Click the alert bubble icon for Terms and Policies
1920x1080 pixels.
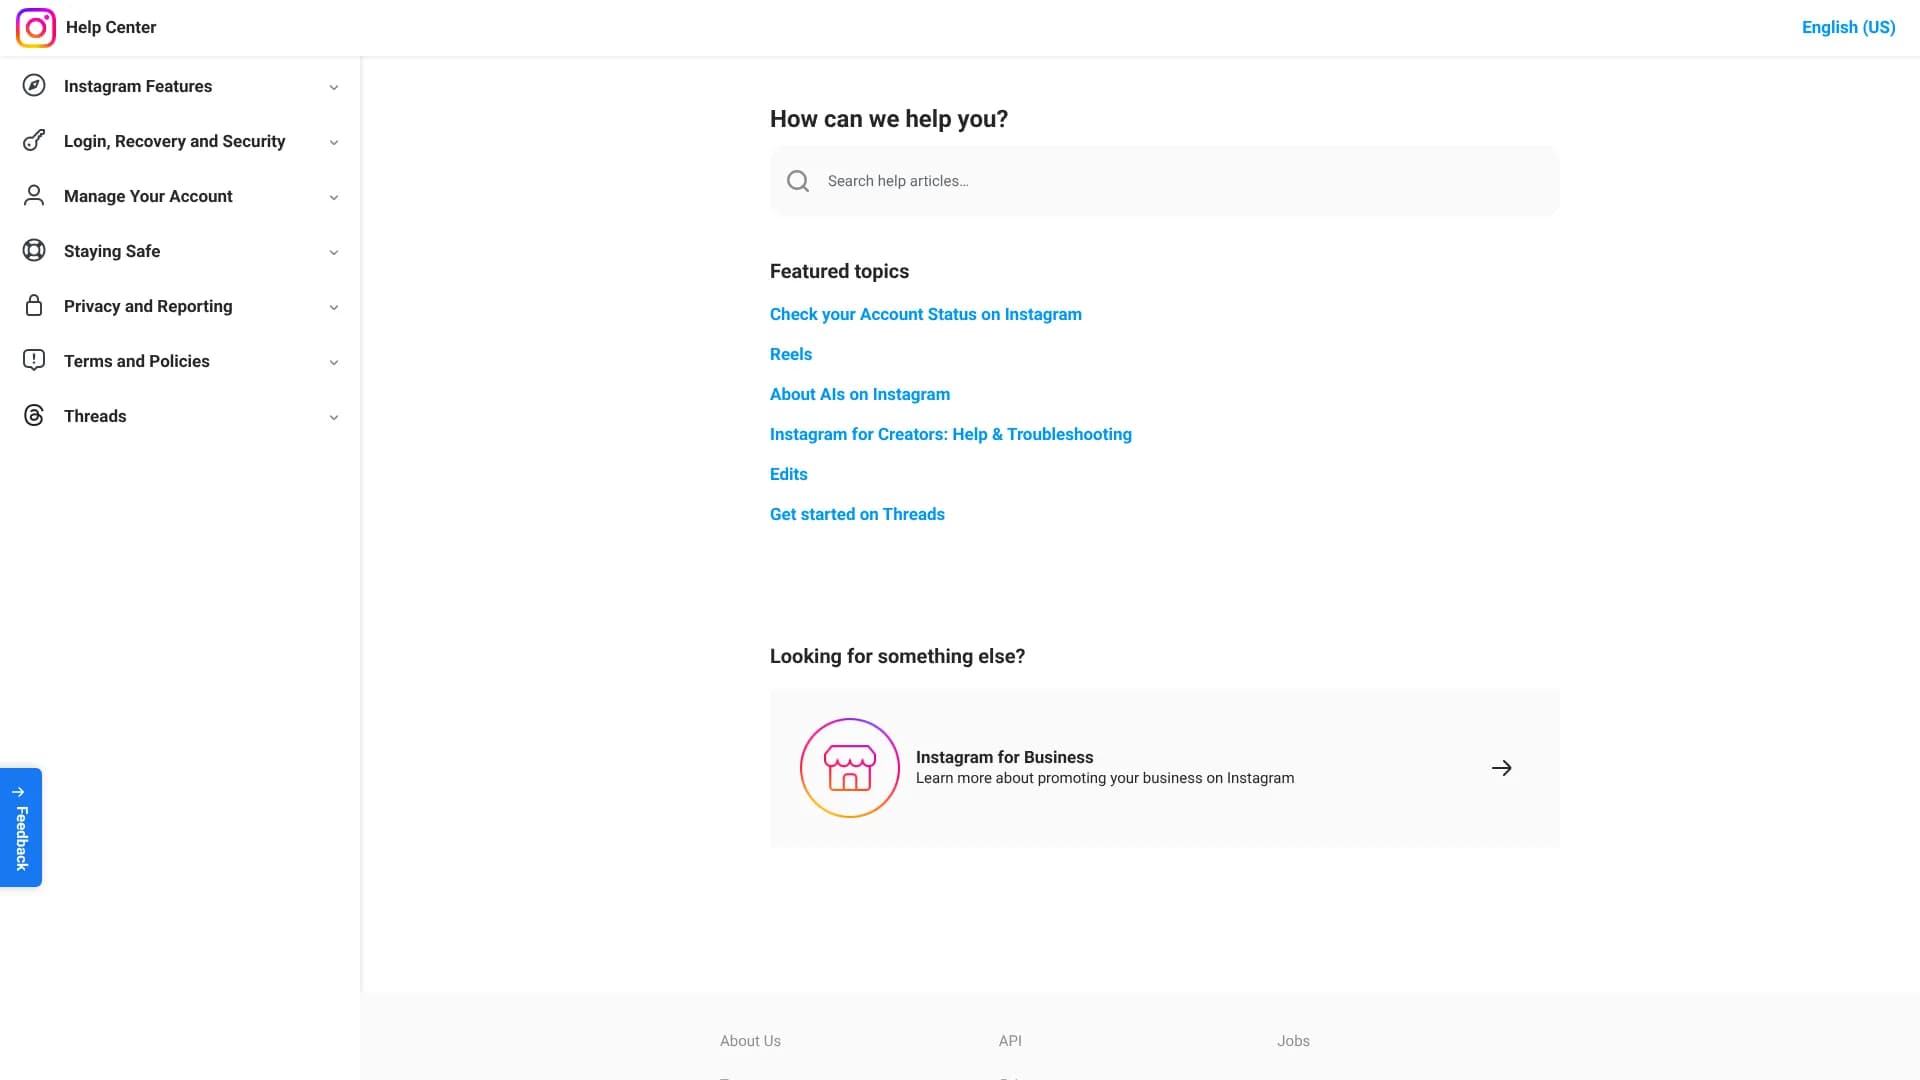click(x=34, y=361)
